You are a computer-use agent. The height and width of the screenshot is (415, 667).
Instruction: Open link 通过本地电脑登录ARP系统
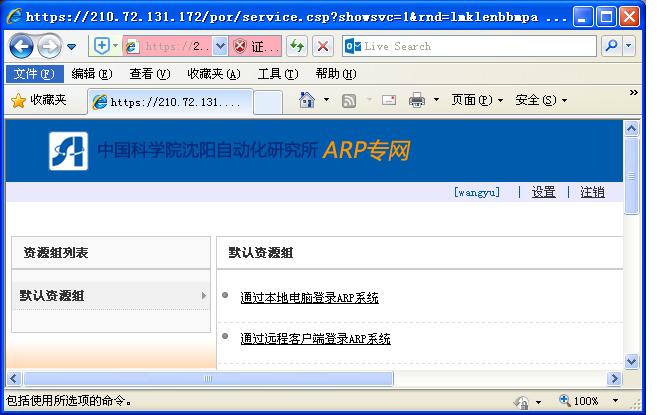pos(309,298)
